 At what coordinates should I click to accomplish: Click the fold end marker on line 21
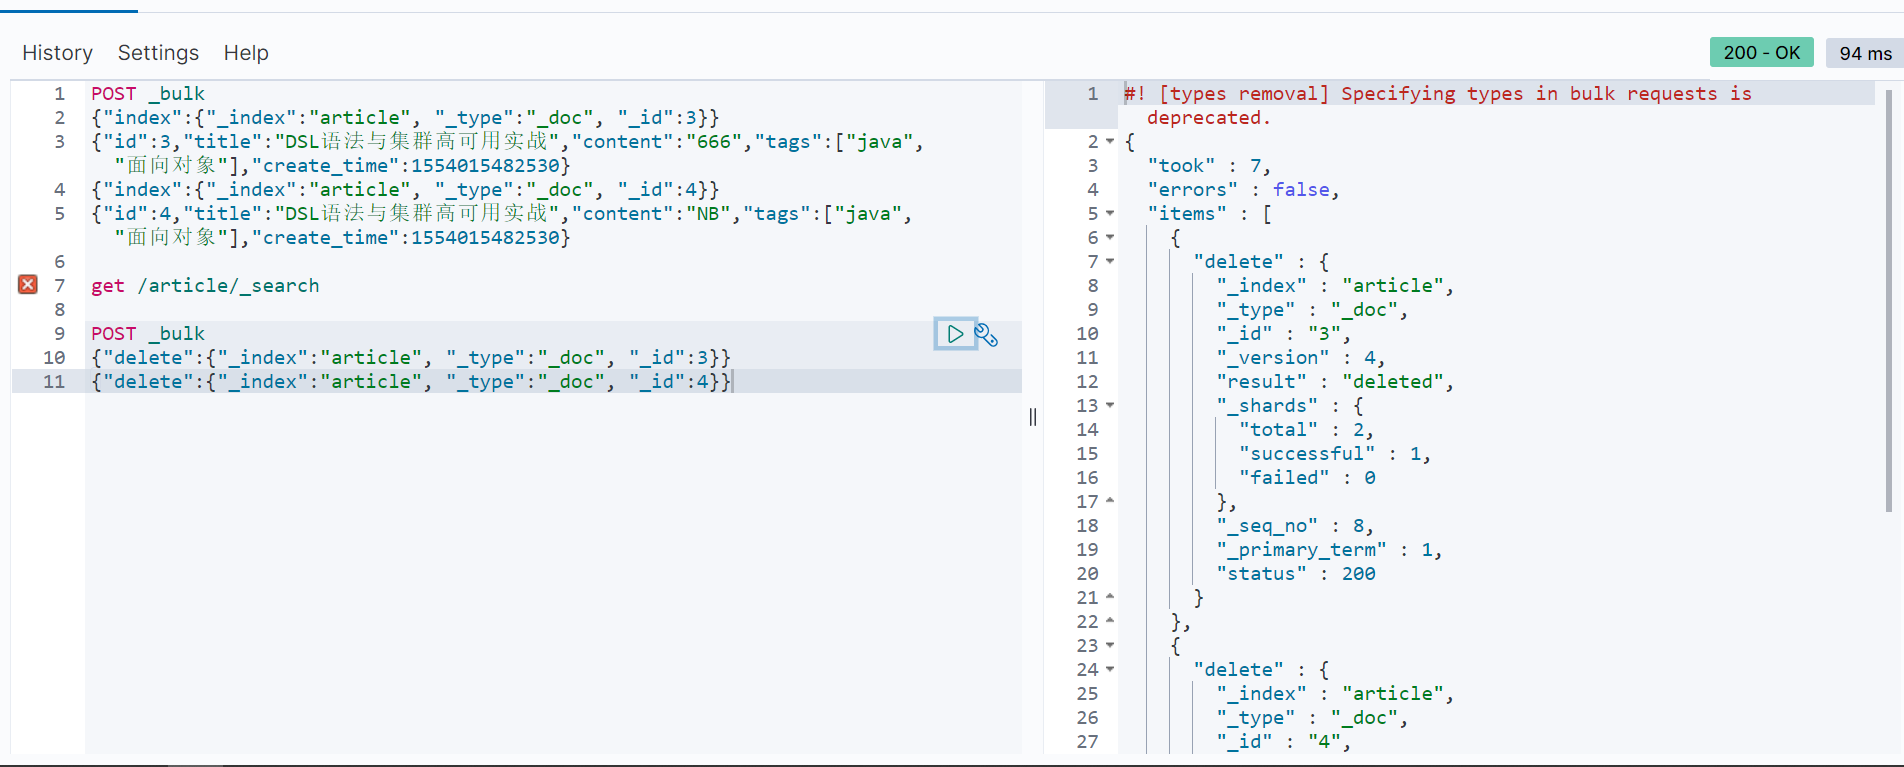[x=1110, y=598]
